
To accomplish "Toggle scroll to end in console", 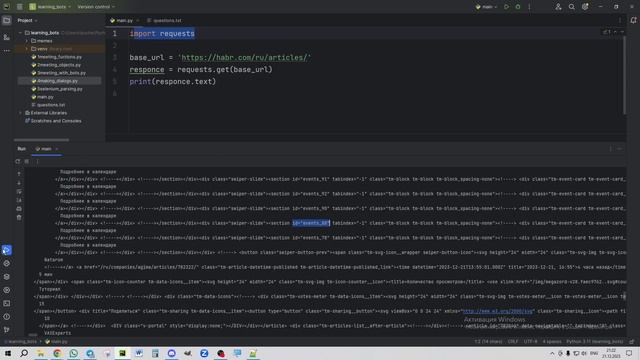I will tap(19, 200).
